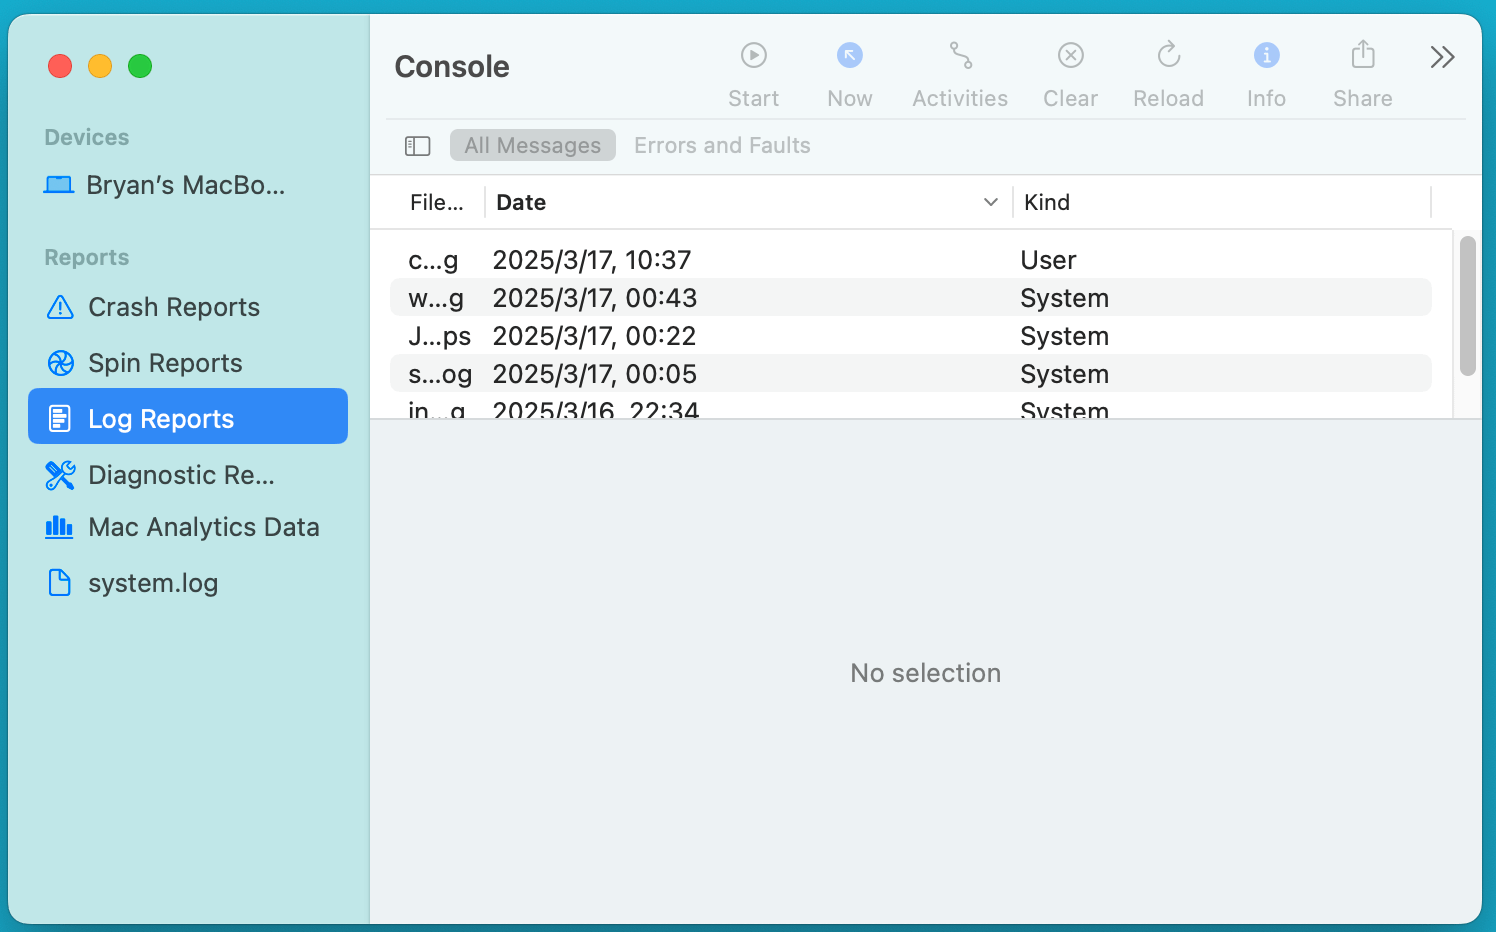The width and height of the screenshot is (1496, 932).
Task: Open Crash Reports in sidebar
Action: pyautogui.click(x=173, y=307)
